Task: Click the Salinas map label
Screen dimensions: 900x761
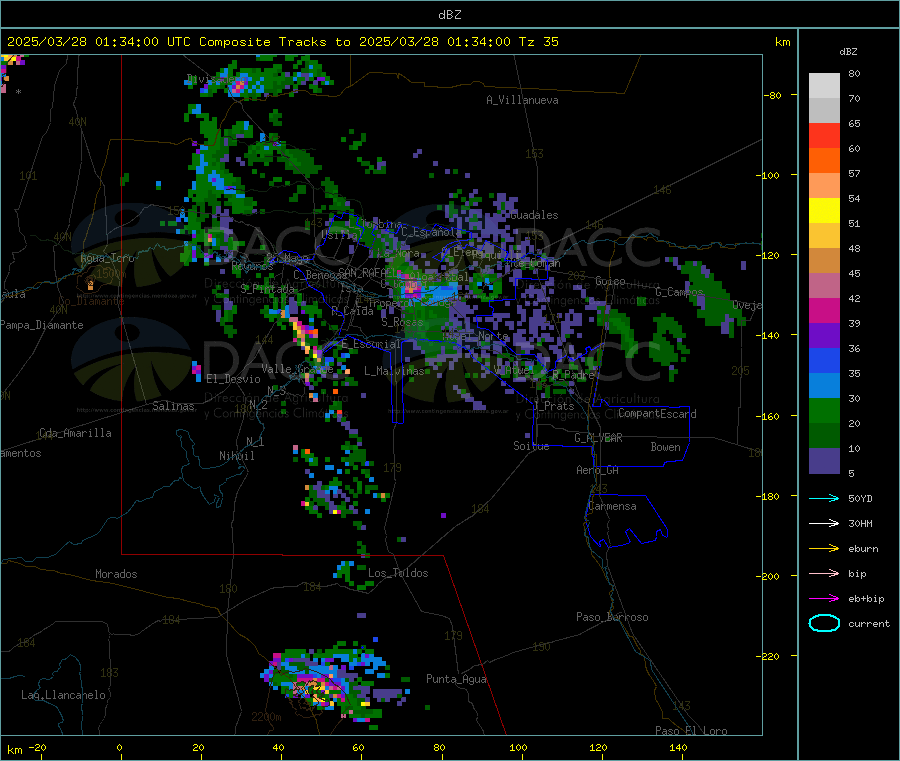Action: pos(173,406)
